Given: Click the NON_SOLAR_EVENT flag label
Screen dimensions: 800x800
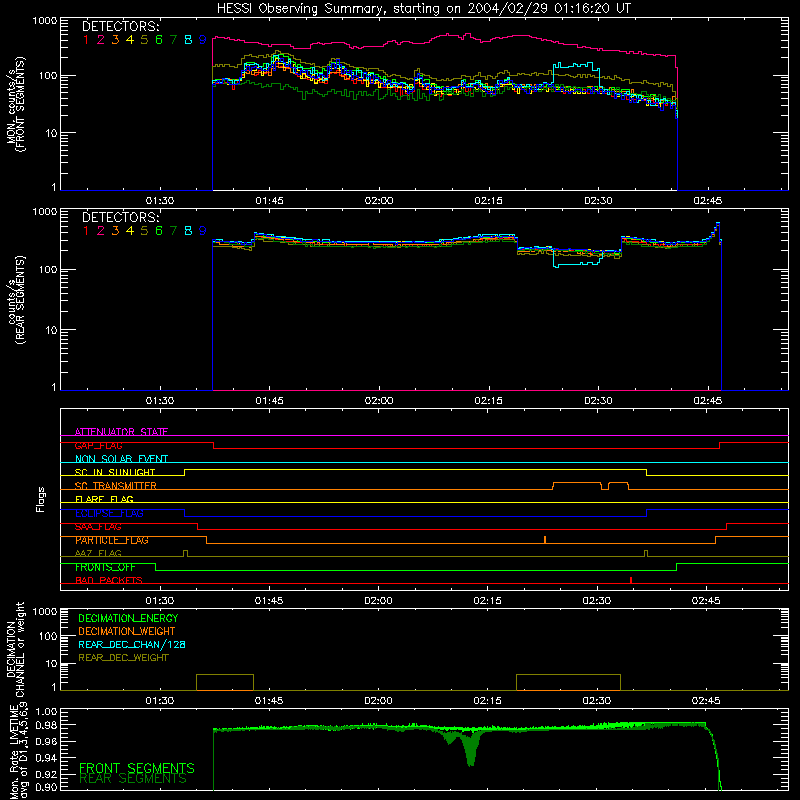Looking at the screenshot, I should [x=121, y=459].
